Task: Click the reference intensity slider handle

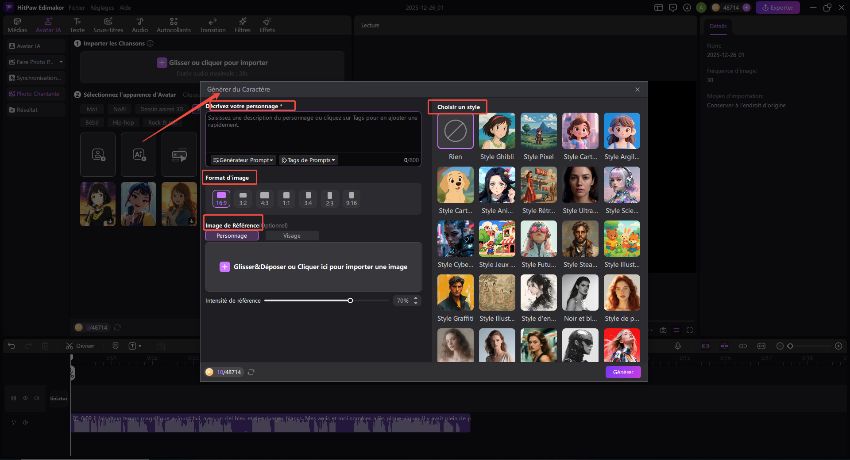Action: click(350, 300)
